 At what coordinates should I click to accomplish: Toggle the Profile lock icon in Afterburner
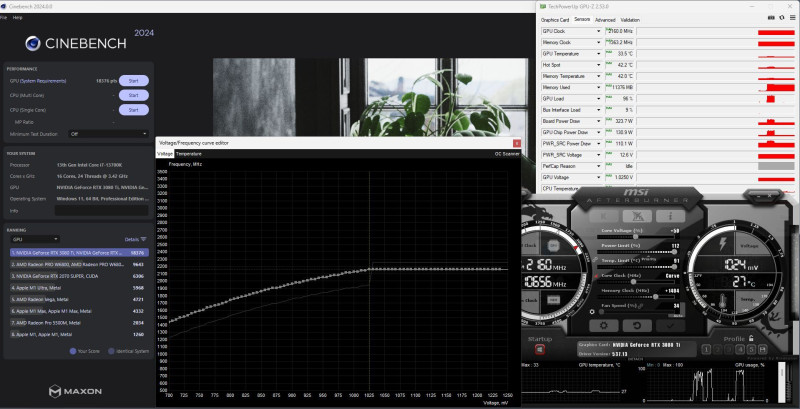tap(751, 338)
